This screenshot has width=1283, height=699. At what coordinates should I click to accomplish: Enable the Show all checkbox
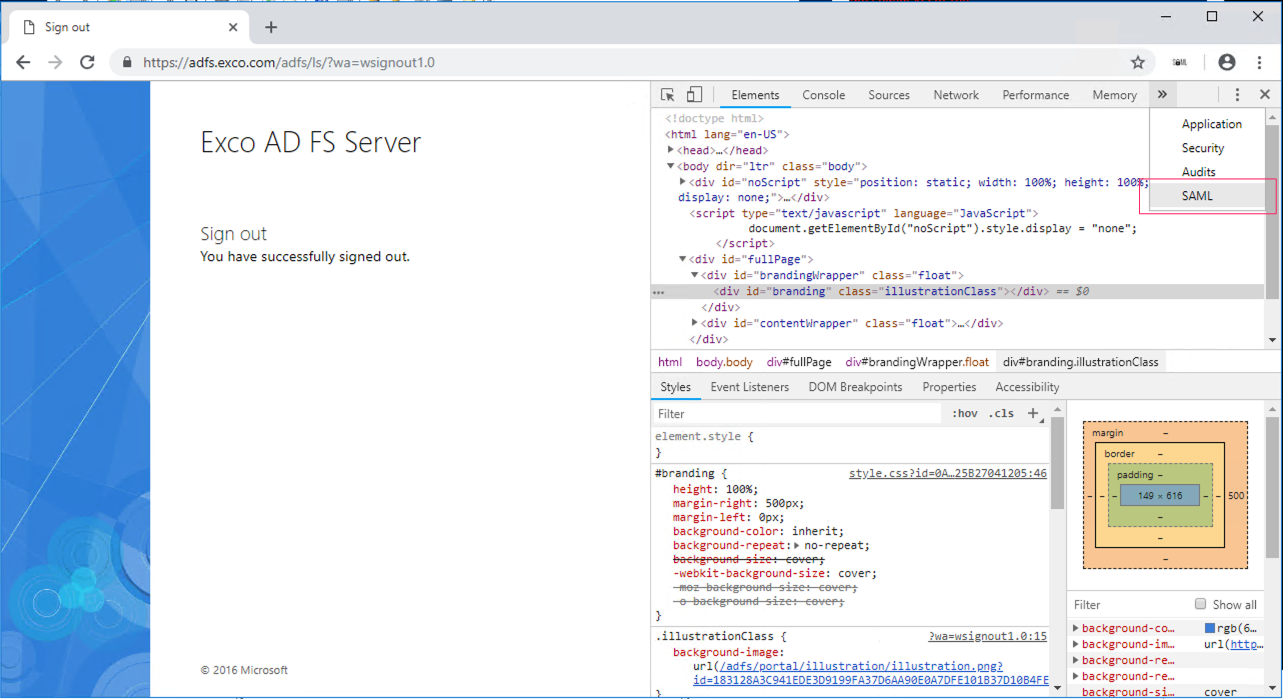pyautogui.click(x=1200, y=604)
